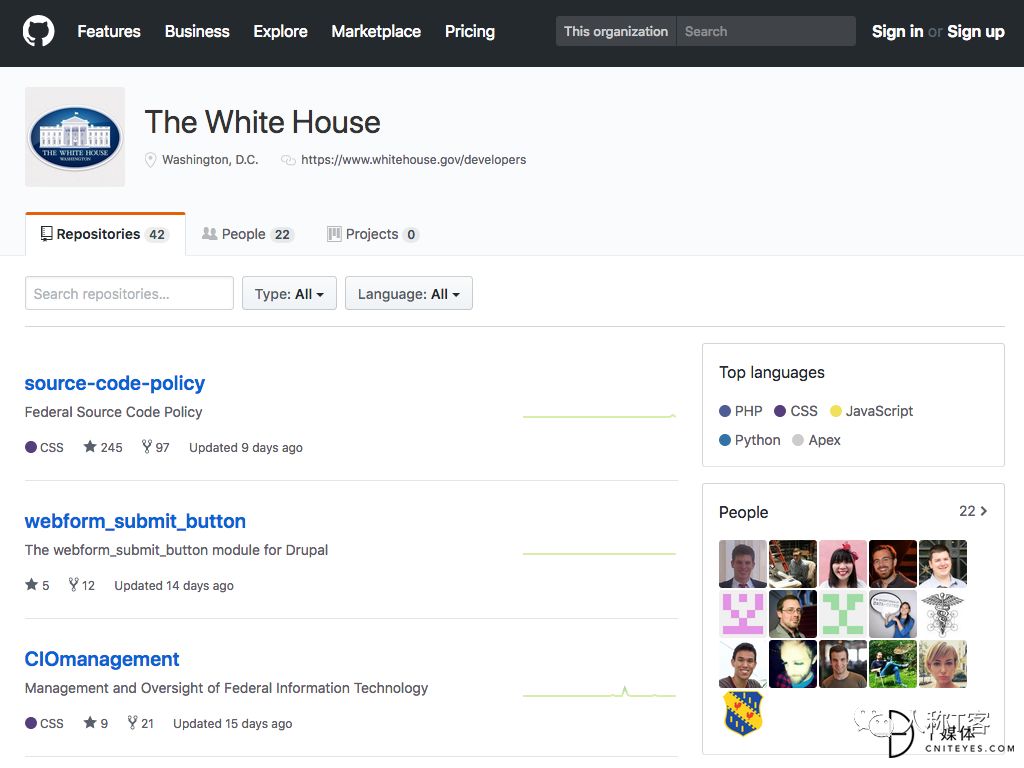Open the Marketplace menu item
Screen dimensions: 1024x768
tap(376, 31)
